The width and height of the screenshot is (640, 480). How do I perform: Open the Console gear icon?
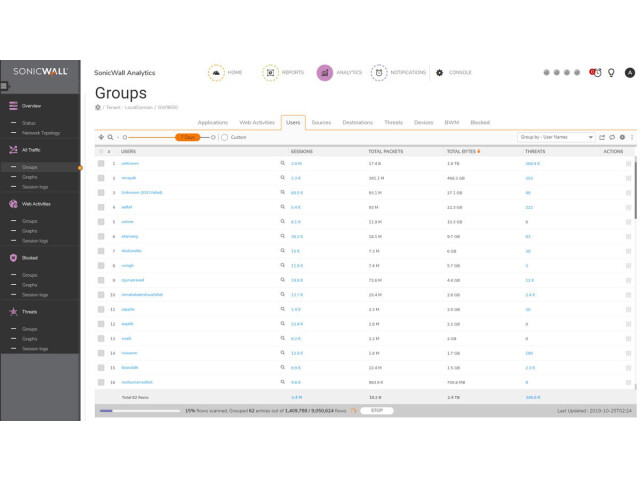click(439, 73)
